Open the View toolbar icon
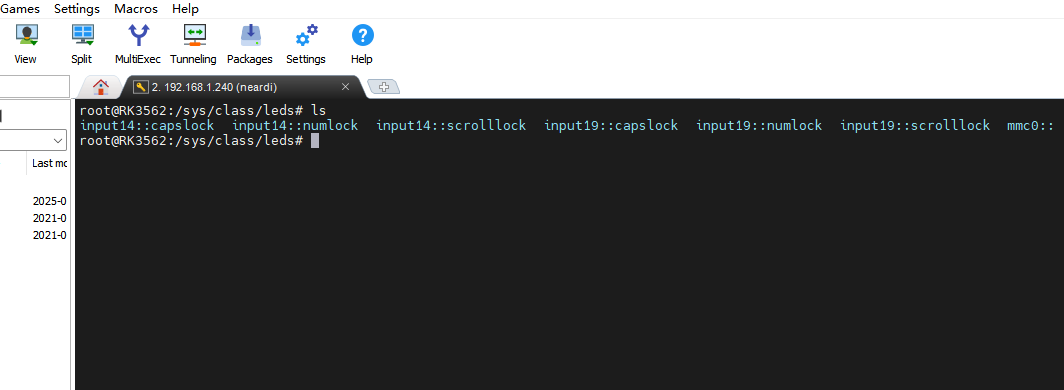The width and height of the screenshot is (1064, 390). tap(26, 44)
